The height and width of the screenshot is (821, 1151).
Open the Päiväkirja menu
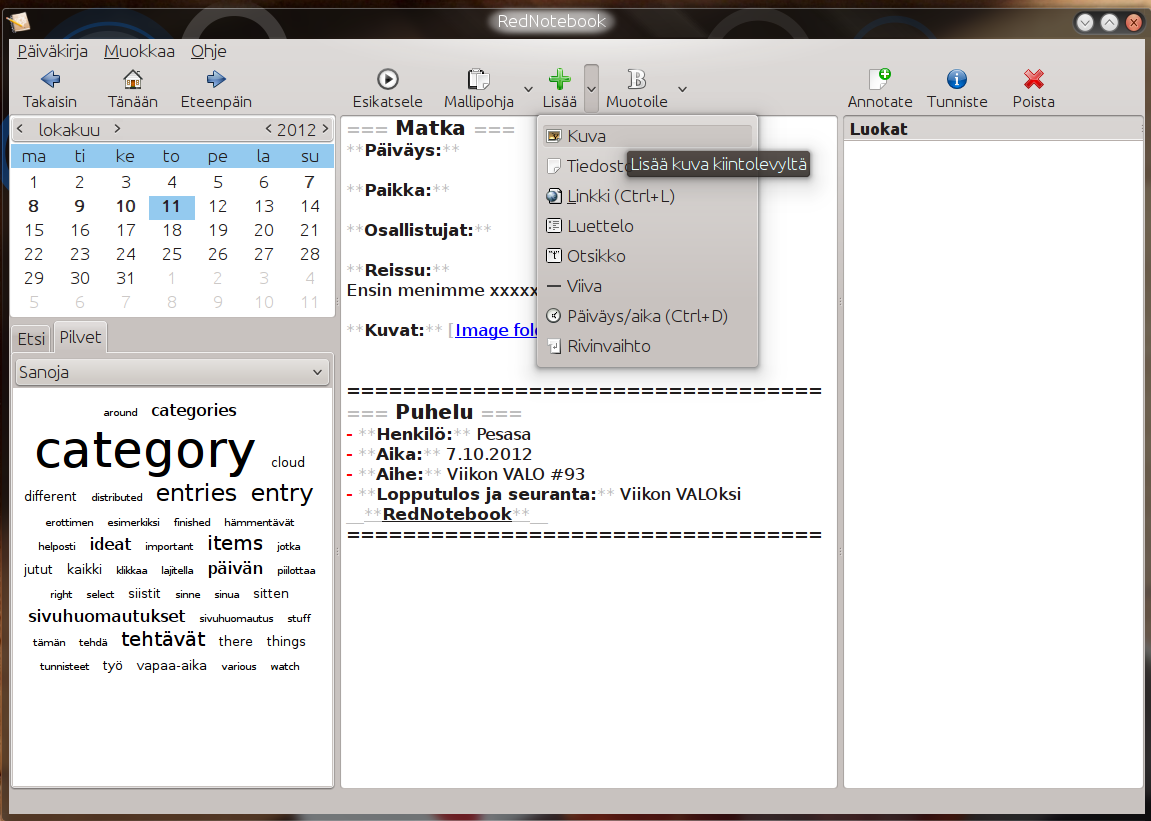pos(53,51)
